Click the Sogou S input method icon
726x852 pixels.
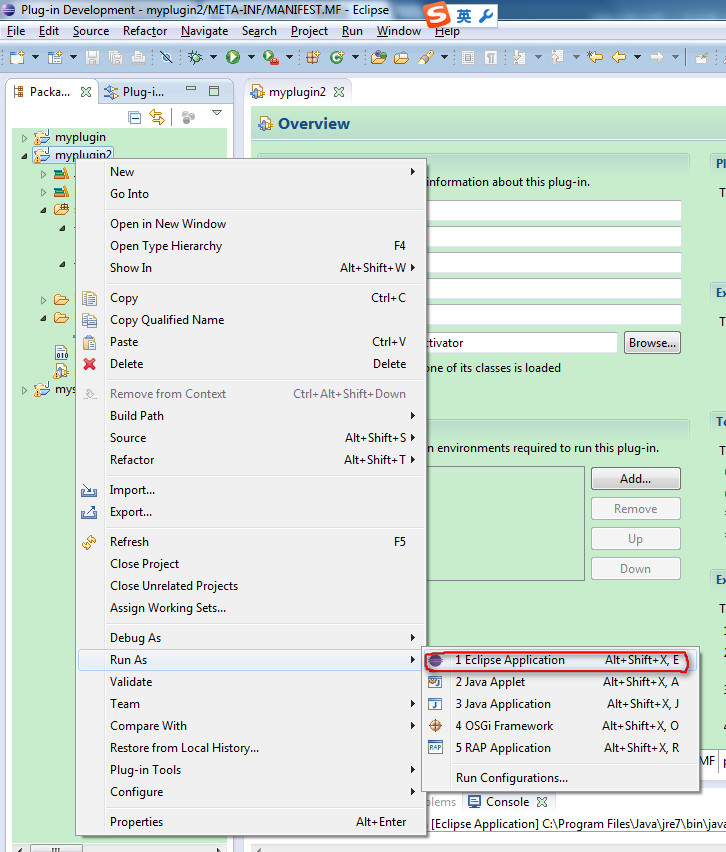click(437, 14)
